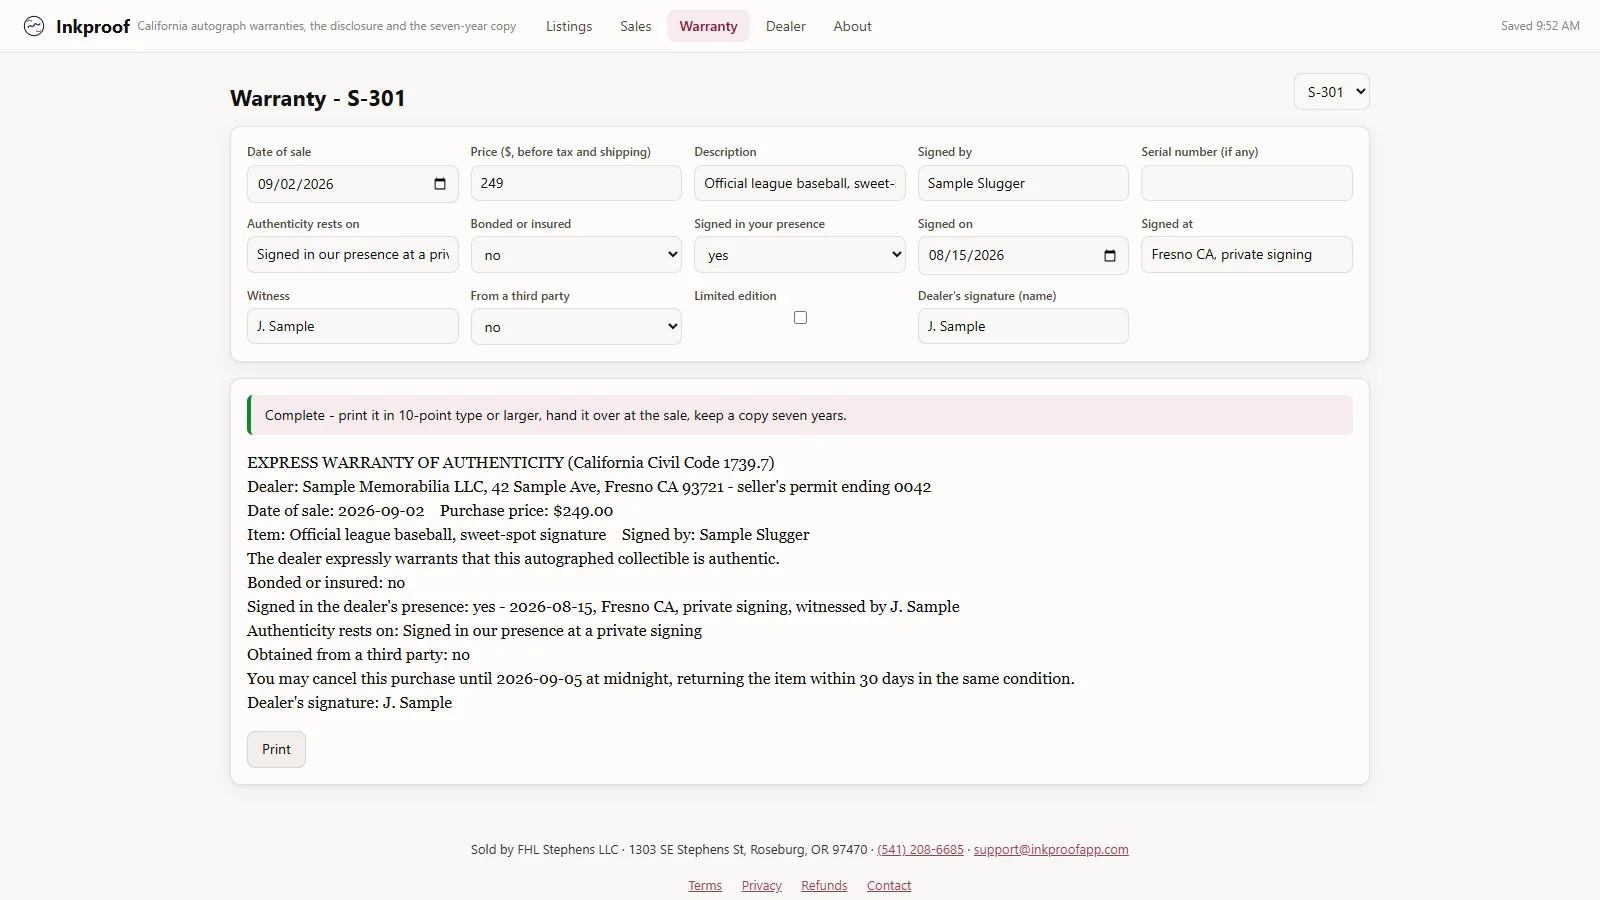Click the Print button

pyautogui.click(x=276, y=749)
